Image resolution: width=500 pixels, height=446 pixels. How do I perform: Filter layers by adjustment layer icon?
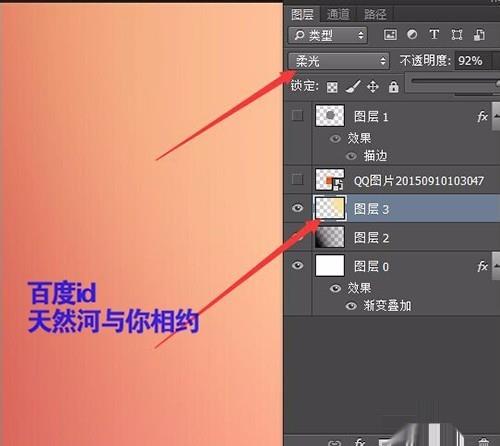412,34
